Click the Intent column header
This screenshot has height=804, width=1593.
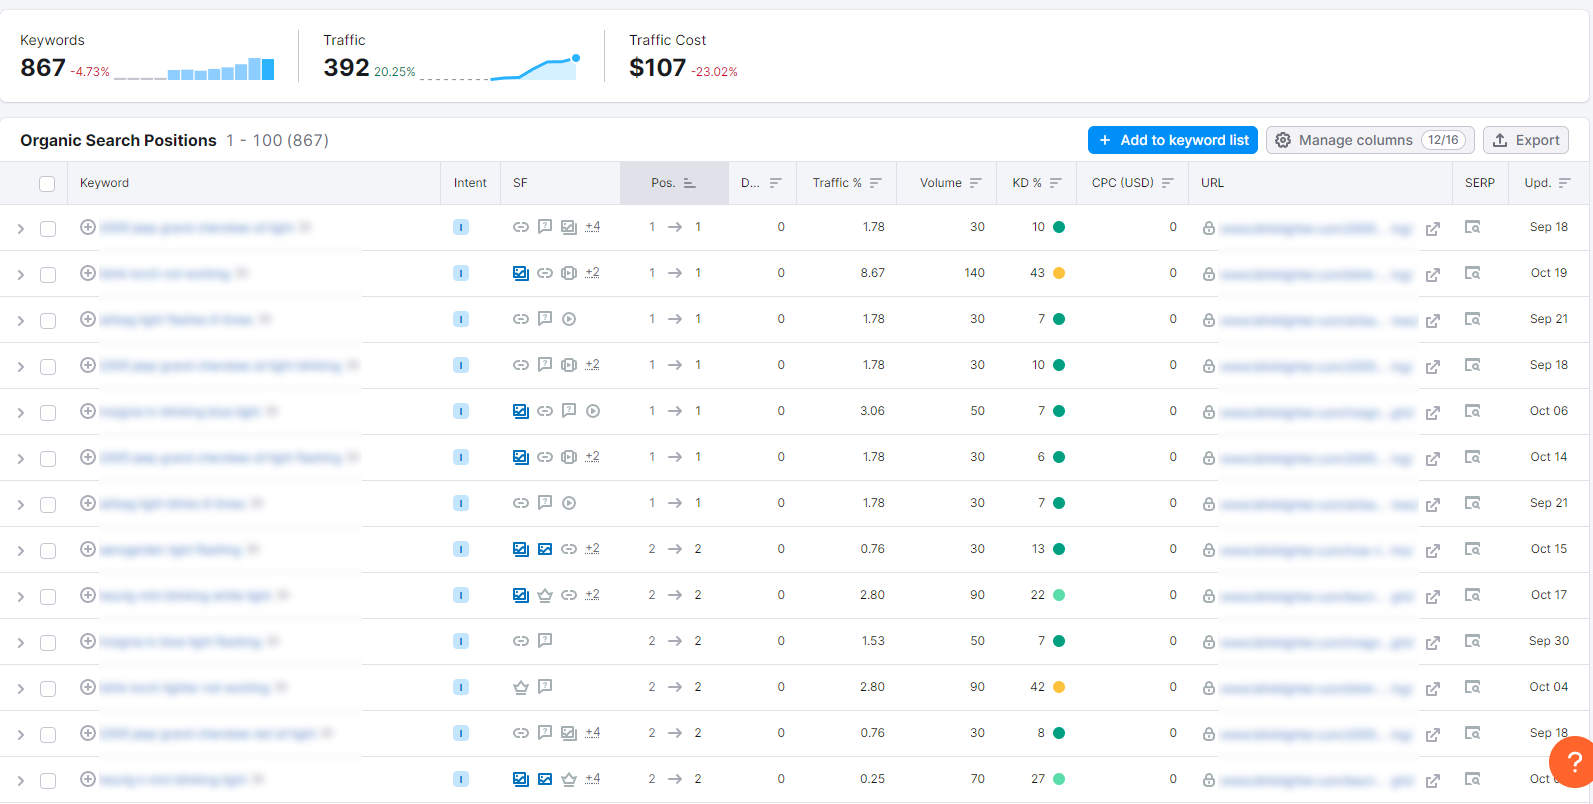(x=470, y=183)
